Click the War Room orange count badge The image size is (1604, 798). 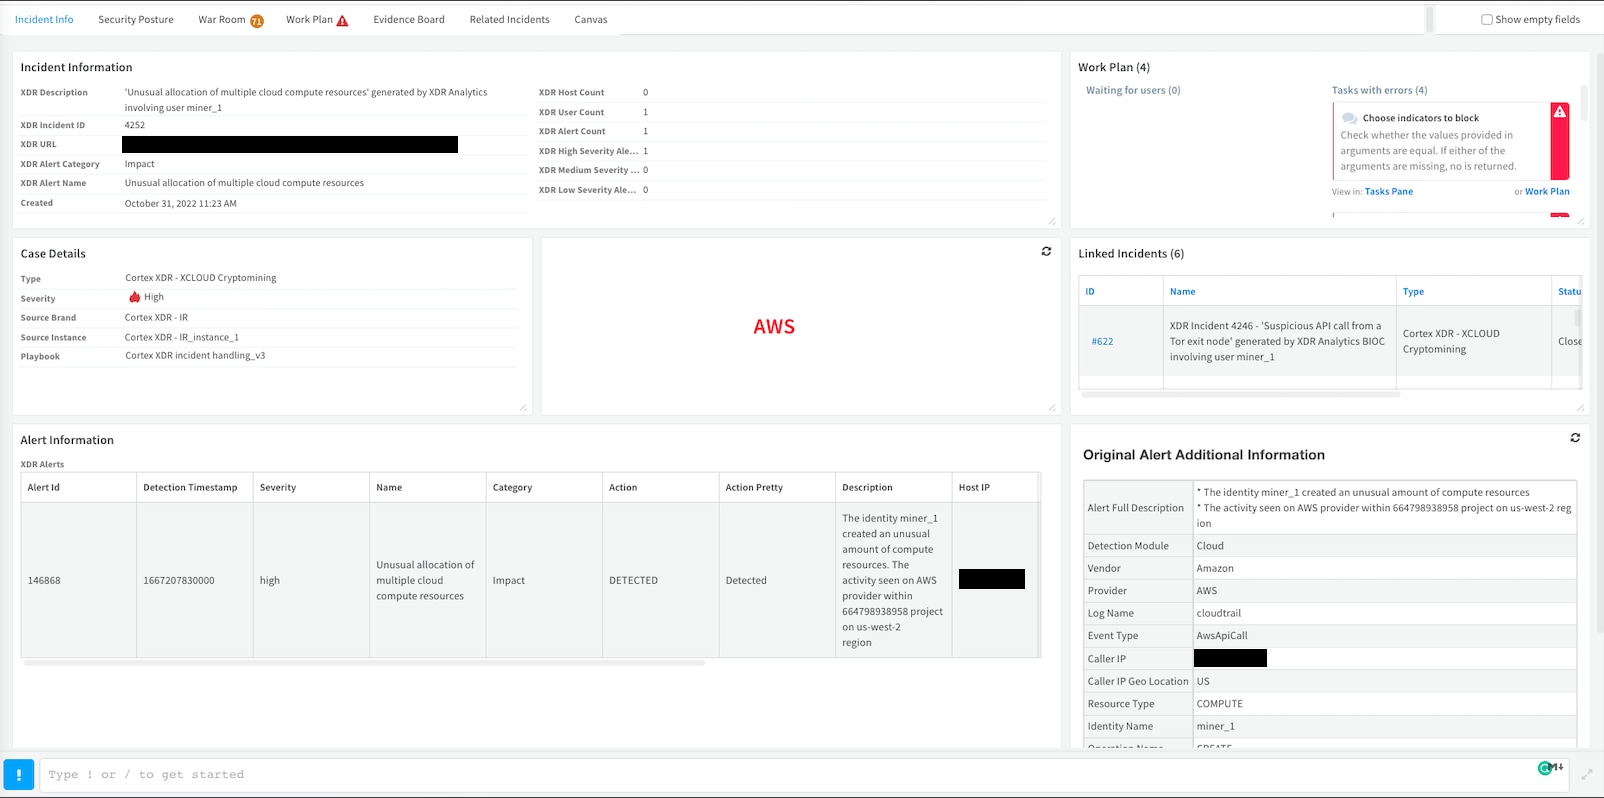(x=257, y=21)
